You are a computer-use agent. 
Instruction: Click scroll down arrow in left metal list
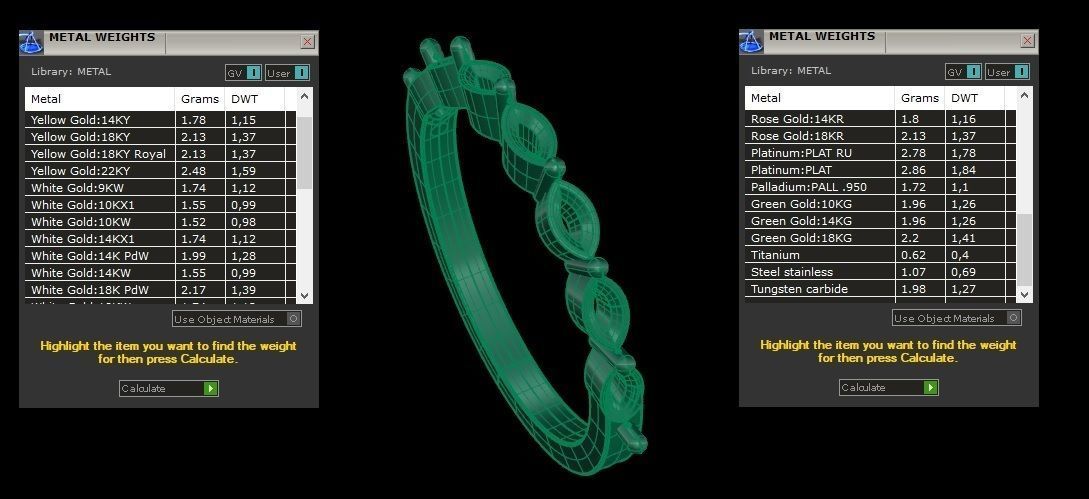[x=305, y=295]
